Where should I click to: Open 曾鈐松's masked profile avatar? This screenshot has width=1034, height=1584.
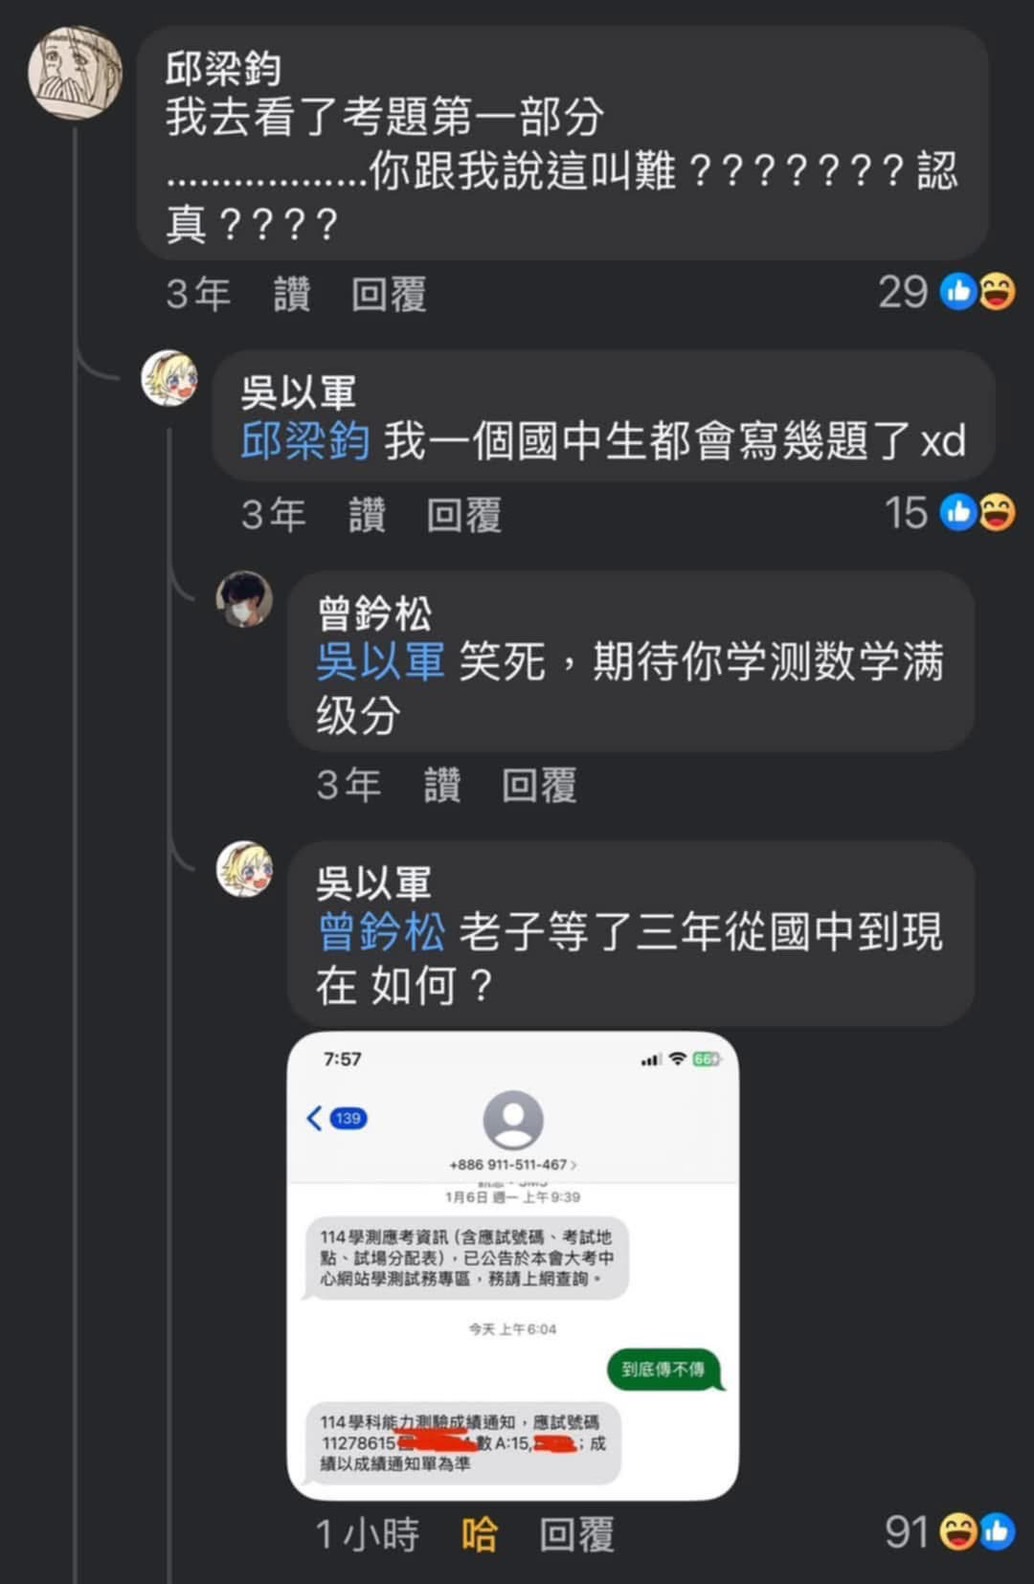[245, 599]
